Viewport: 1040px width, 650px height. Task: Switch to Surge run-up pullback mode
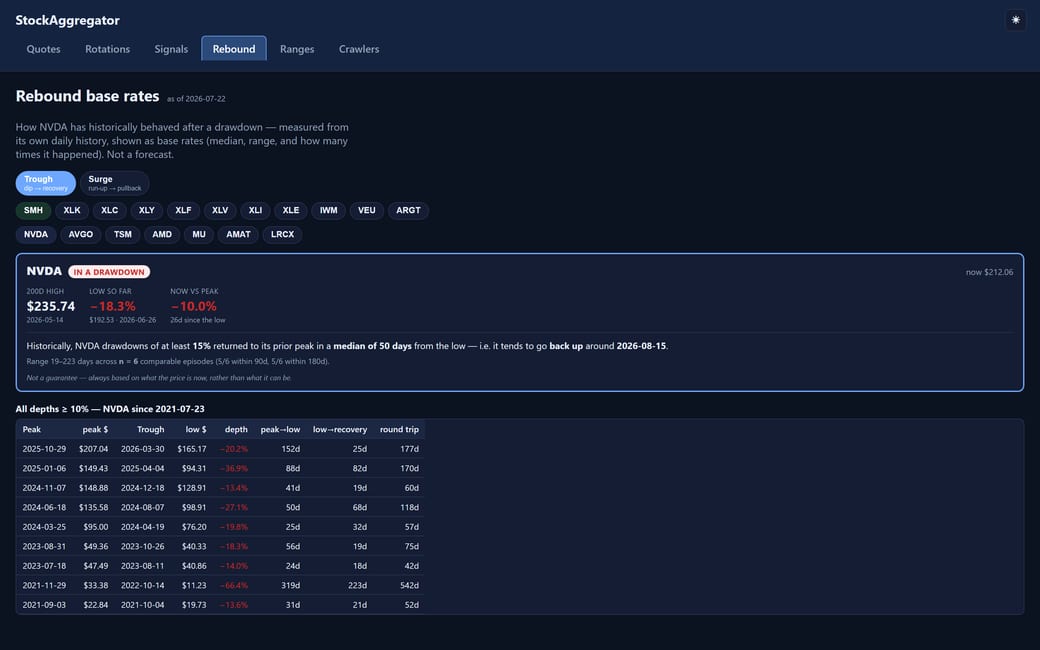click(x=115, y=183)
